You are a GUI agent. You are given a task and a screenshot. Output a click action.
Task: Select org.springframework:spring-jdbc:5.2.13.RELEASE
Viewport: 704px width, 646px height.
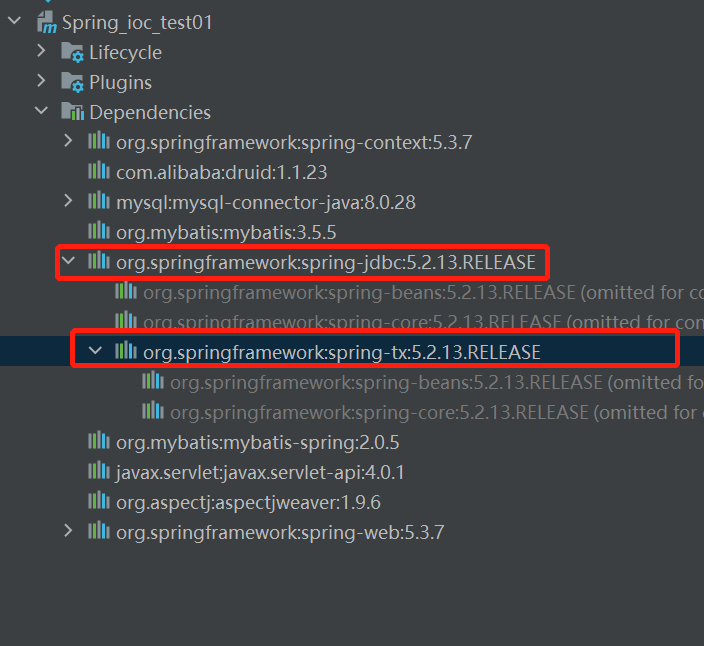pyautogui.click(x=326, y=262)
